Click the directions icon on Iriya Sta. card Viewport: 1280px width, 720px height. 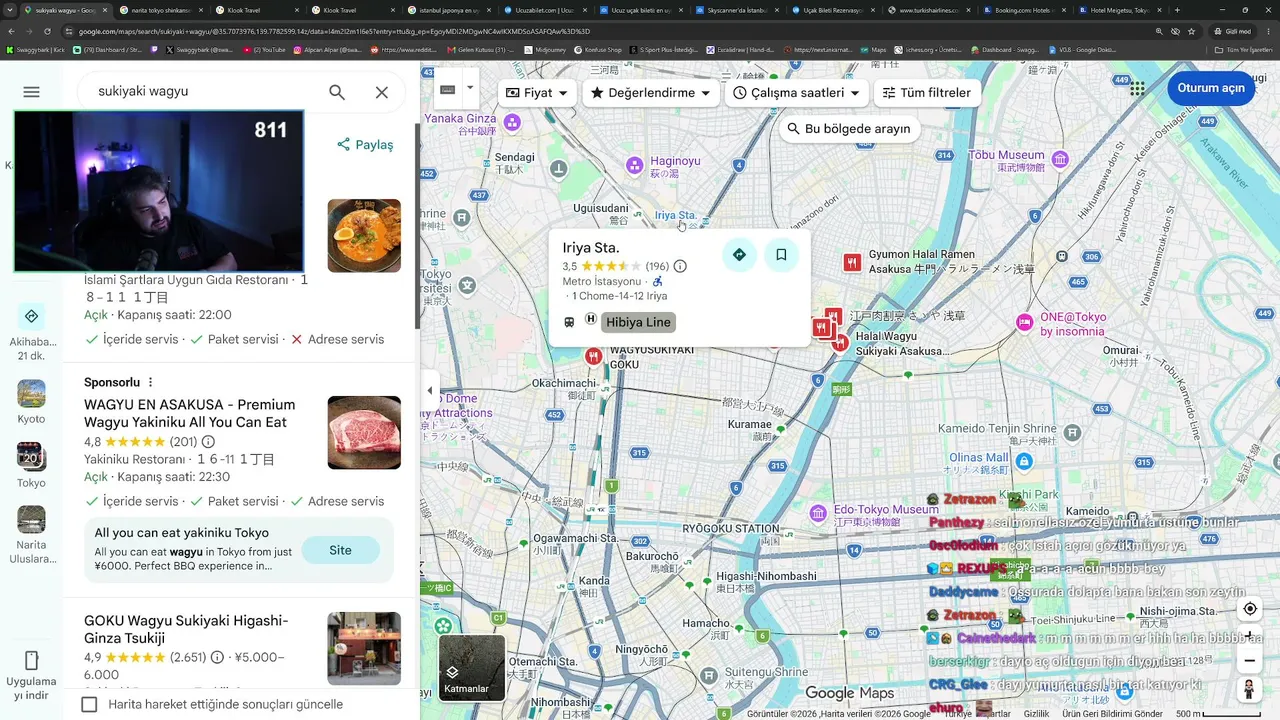739,255
